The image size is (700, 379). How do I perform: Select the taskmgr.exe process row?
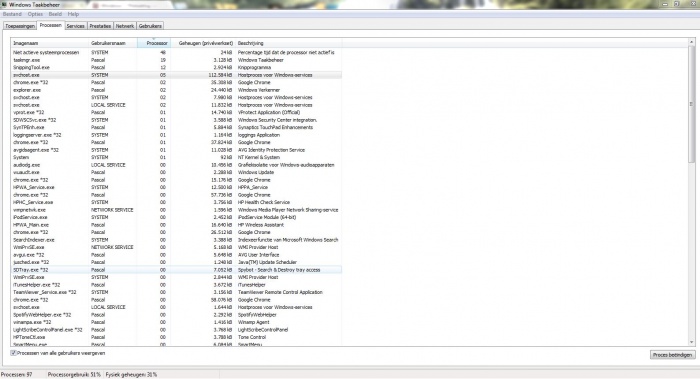(x=176, y=60)
